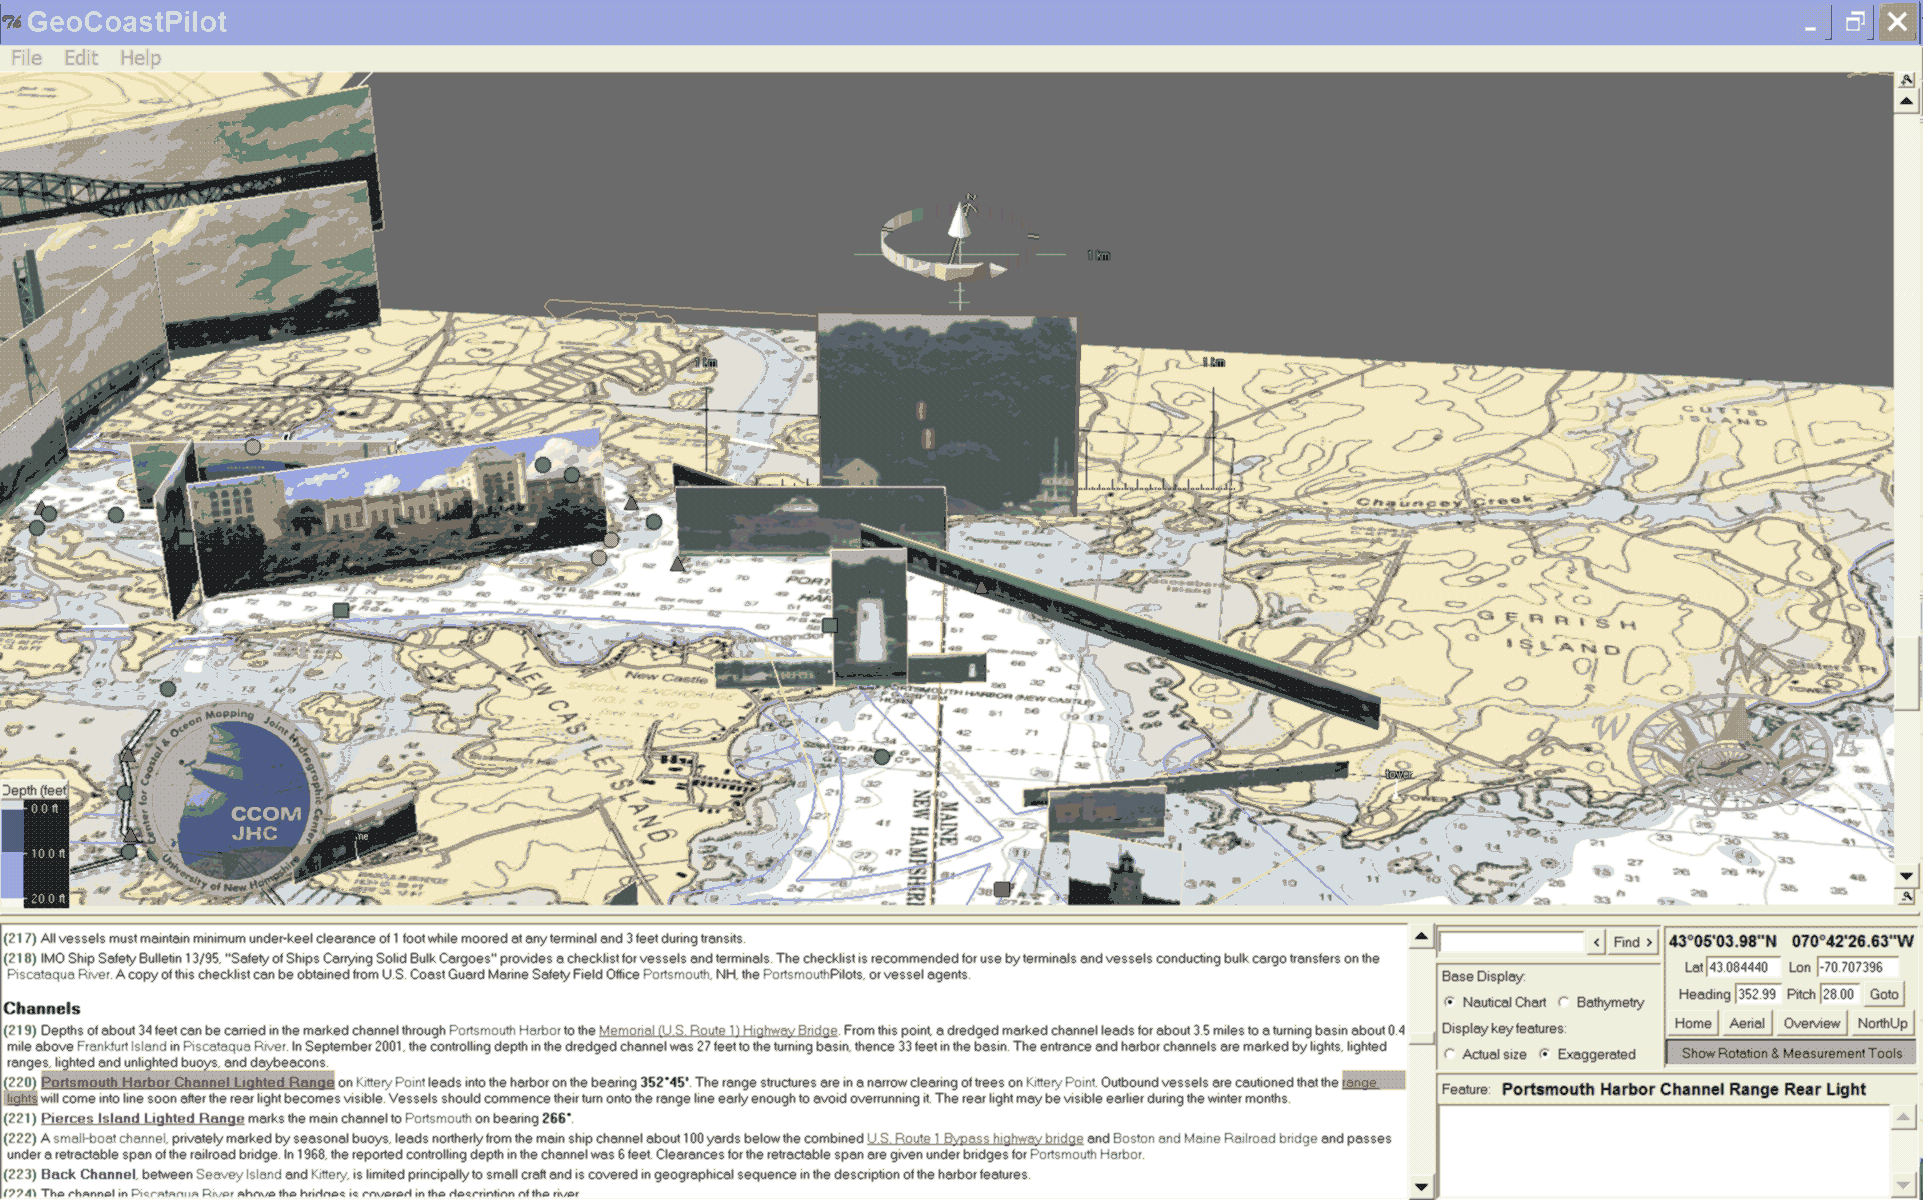Click the NorthUp button

(x=1882, y=1023)
